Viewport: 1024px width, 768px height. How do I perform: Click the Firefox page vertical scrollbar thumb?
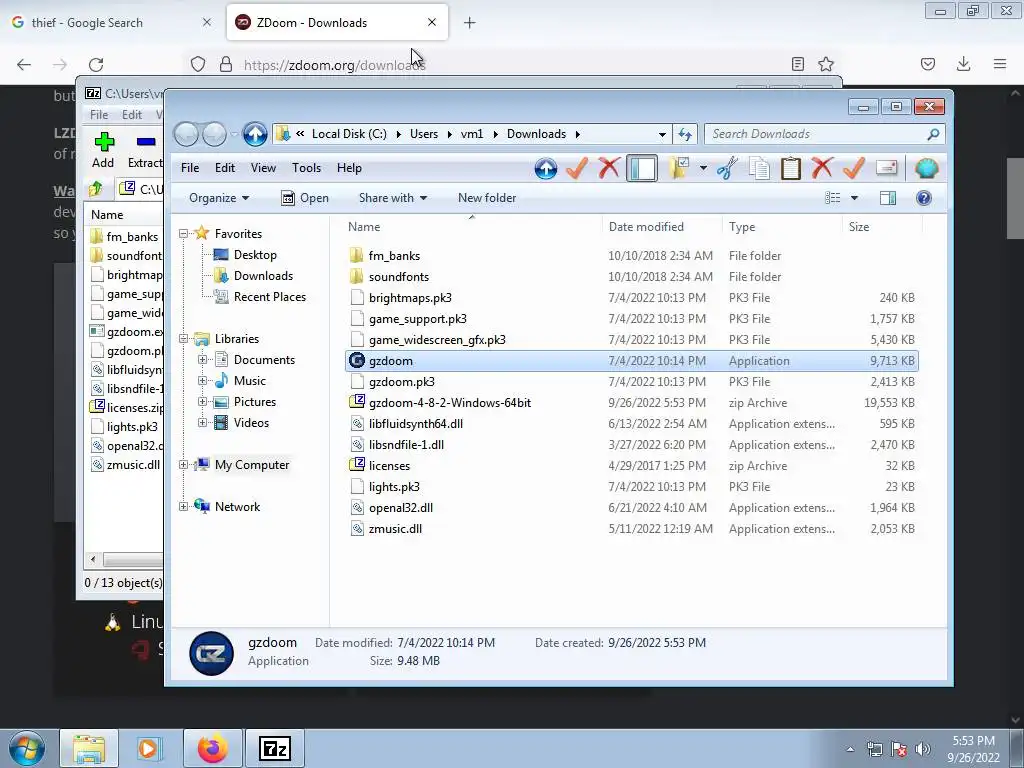1014,198
